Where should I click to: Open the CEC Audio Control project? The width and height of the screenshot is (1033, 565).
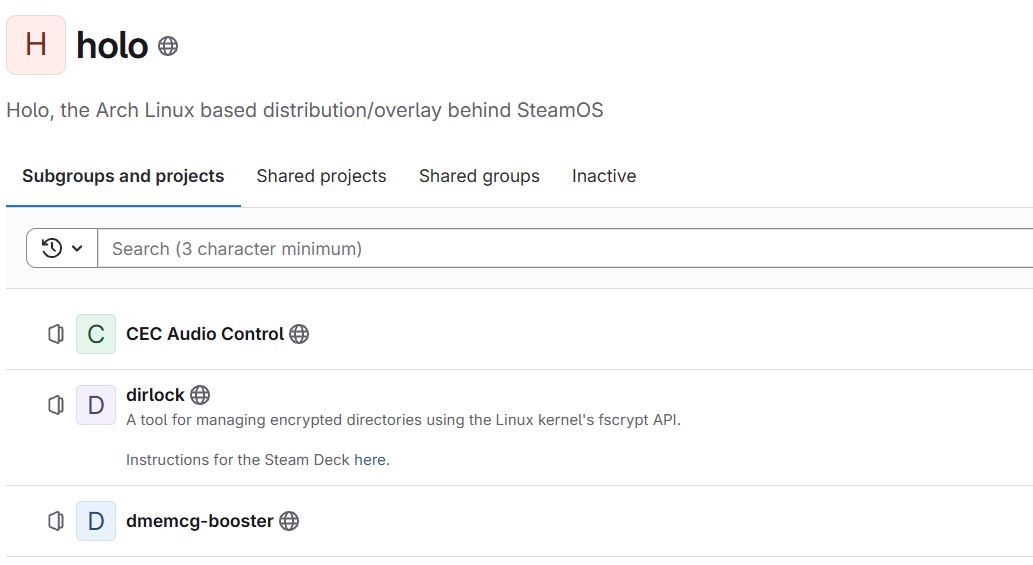click(x=205, y=334)
